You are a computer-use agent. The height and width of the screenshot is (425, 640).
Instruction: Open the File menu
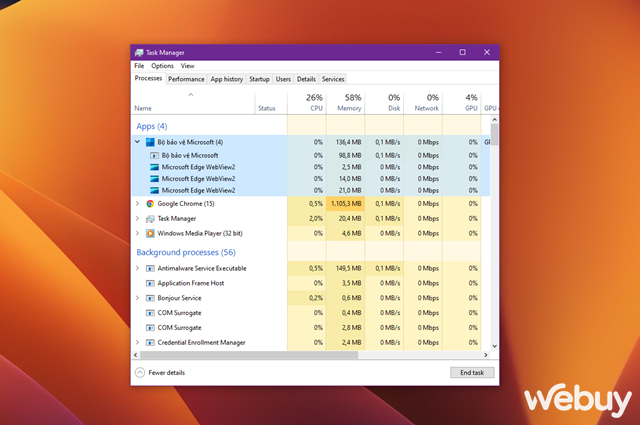coord(139,66)
